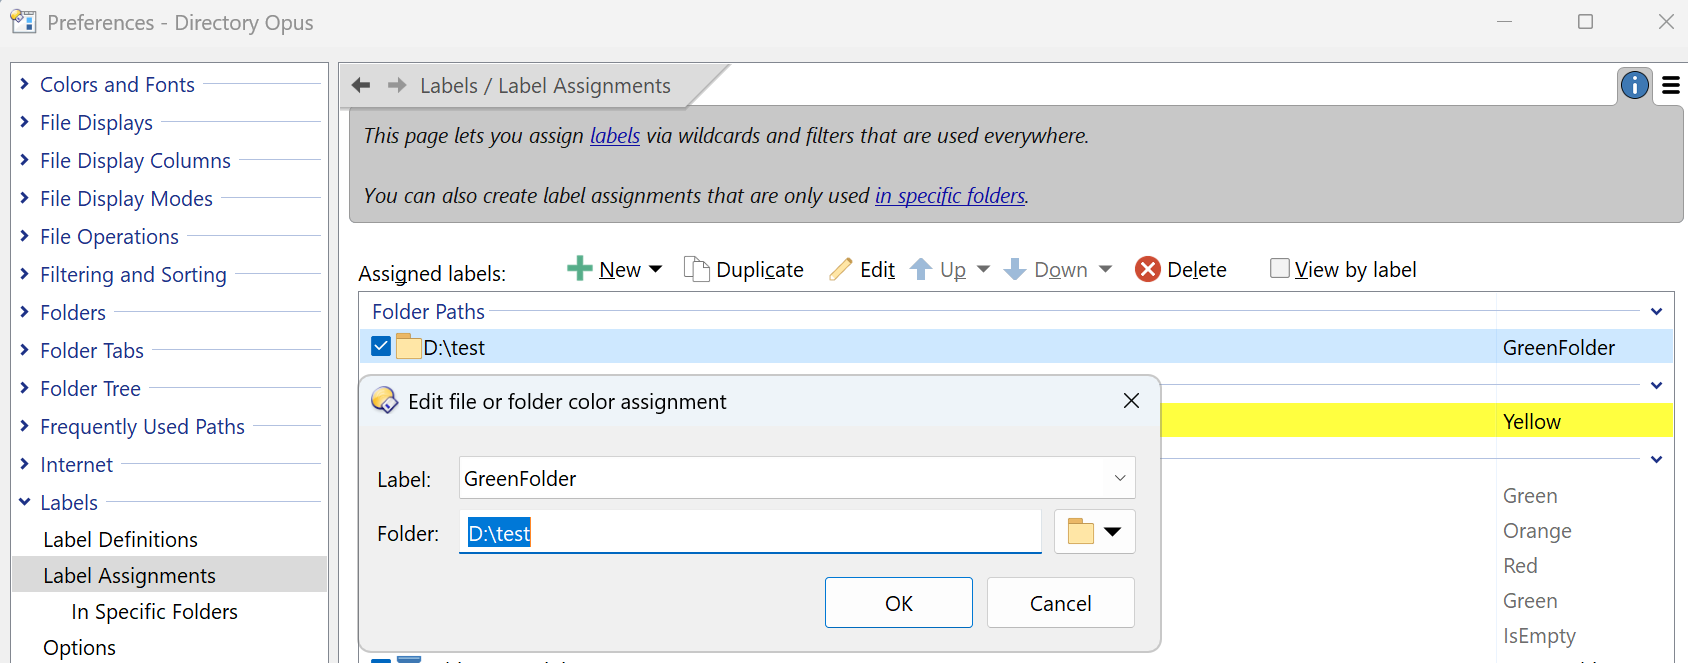Viewport: 1688px width, 663px height.
Task: Open the blue info help icon
Action: (1634, 86)
